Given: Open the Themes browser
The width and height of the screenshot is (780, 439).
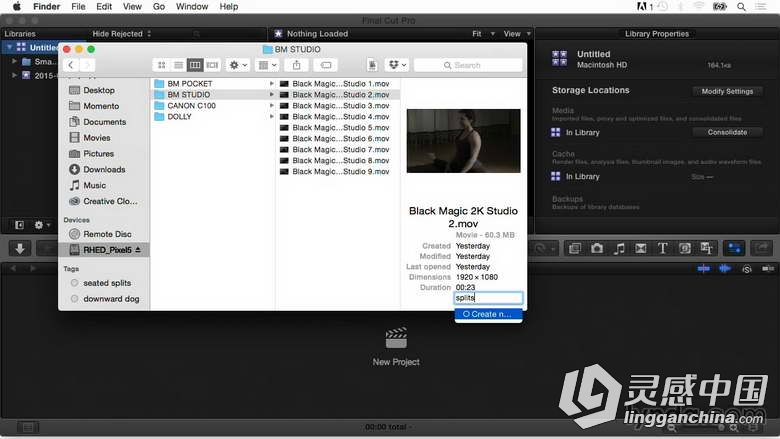Looking at the screenshot, I should 706,248.
